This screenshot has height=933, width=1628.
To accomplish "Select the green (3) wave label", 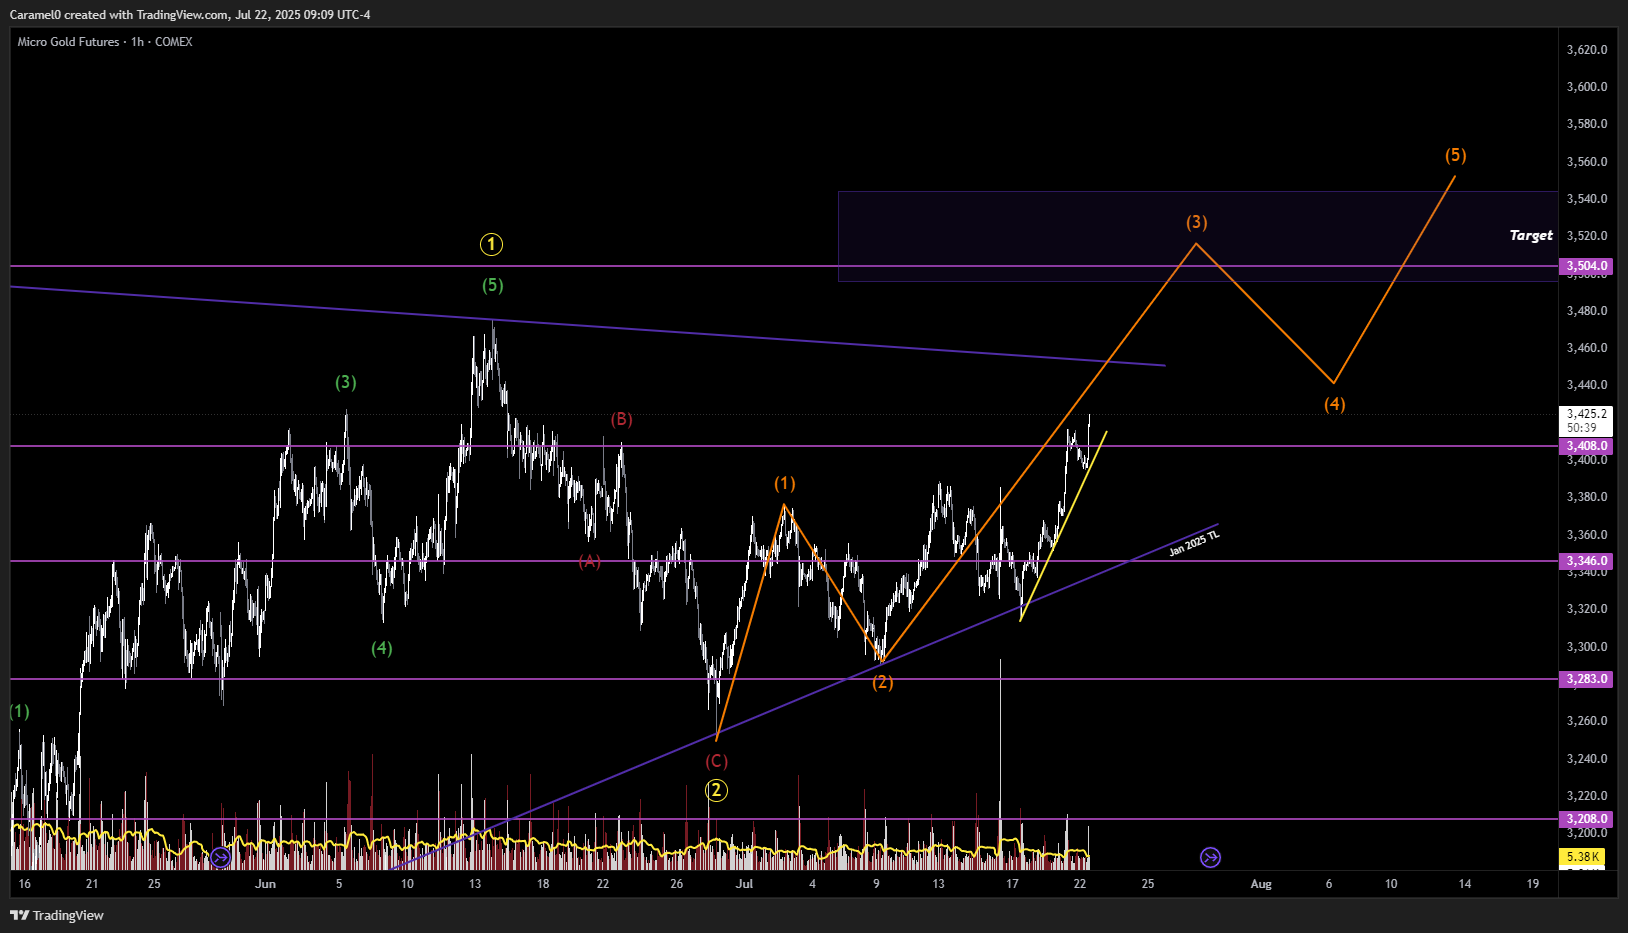I will coord(346,382).
